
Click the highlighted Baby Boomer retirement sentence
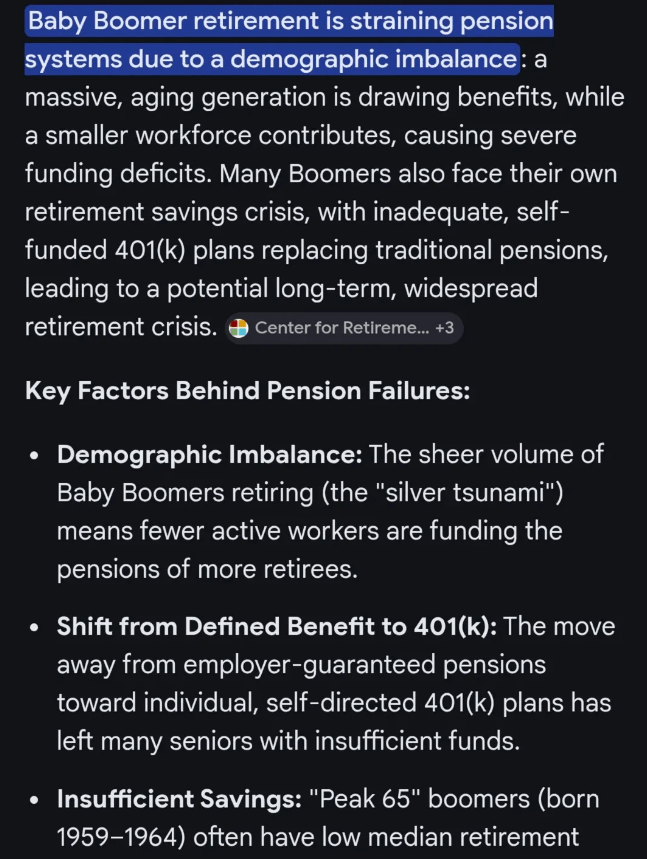288,40
